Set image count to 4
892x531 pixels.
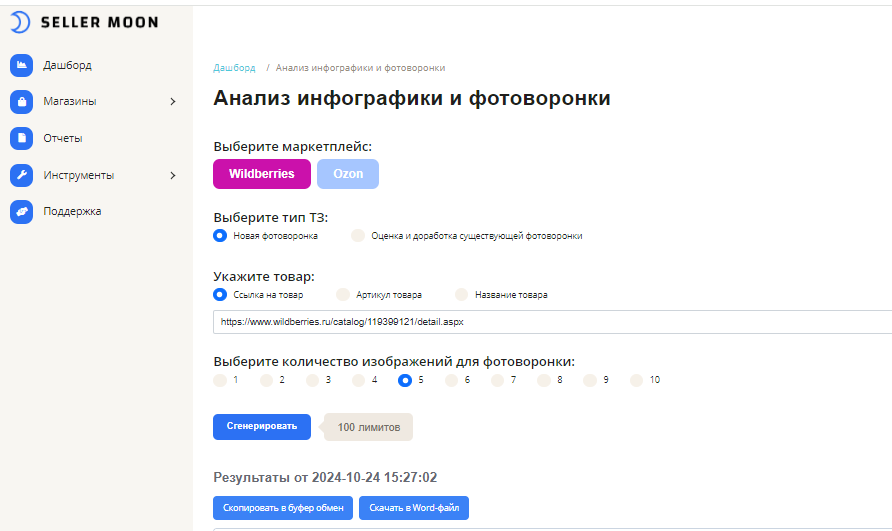point(358,380)
